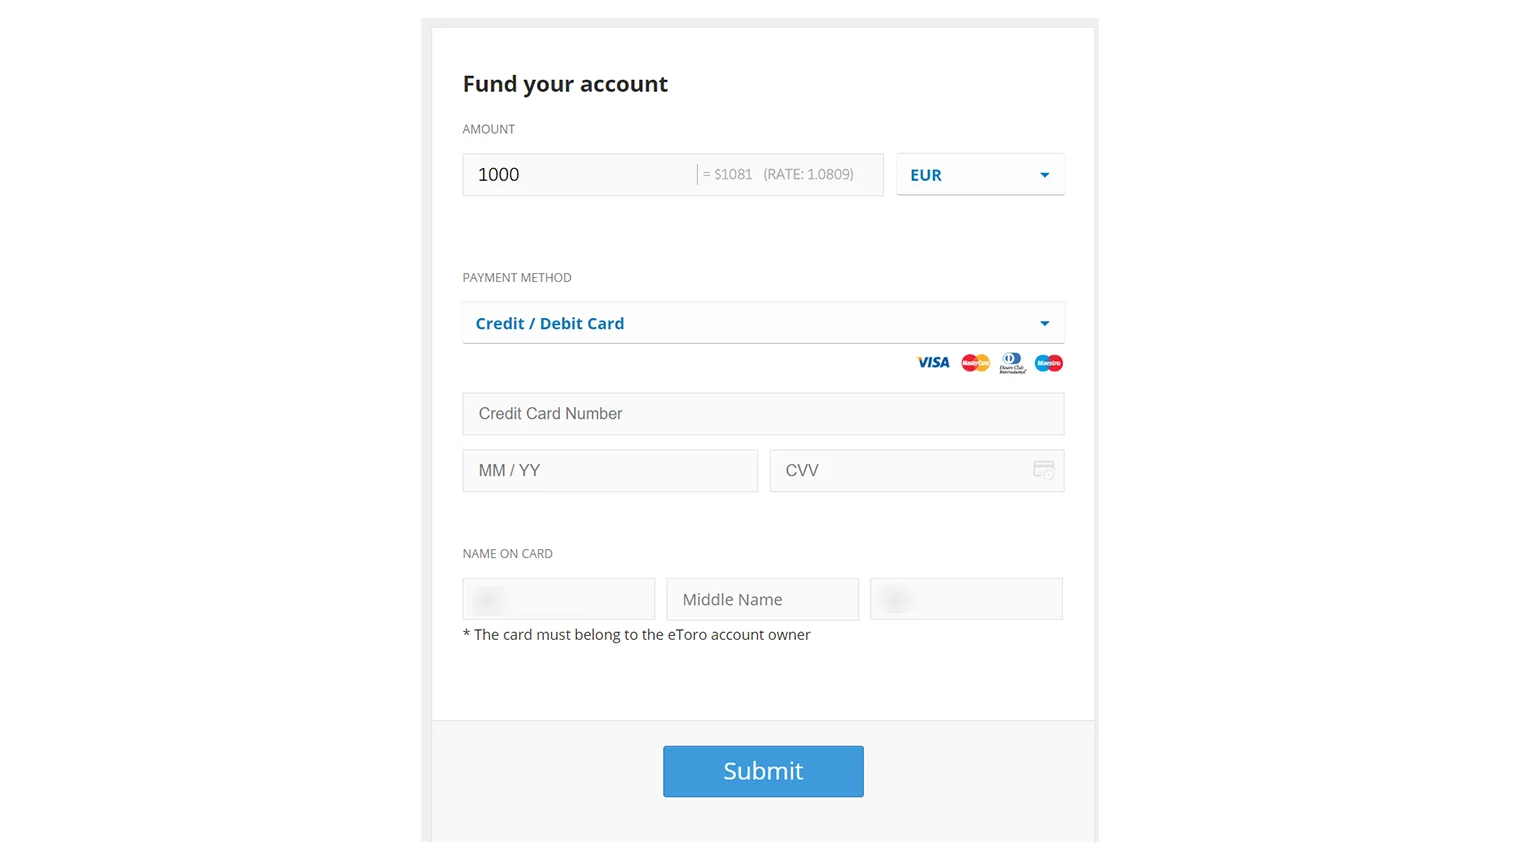1520x860 pixels.
Task: Click inside the CVV input field
Action: 900,470
